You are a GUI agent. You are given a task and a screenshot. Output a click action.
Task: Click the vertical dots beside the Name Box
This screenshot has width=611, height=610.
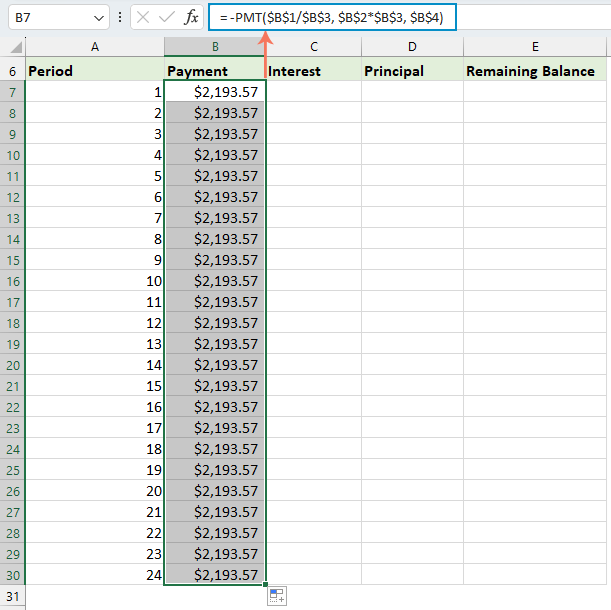pos(120,18)
